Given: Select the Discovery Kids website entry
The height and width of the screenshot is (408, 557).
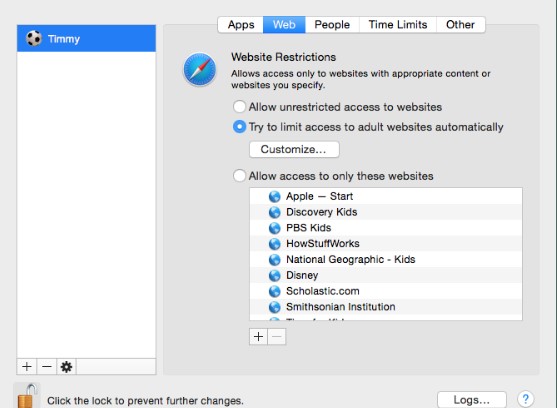Looking at the screenshot, I should tap(386, 212).
